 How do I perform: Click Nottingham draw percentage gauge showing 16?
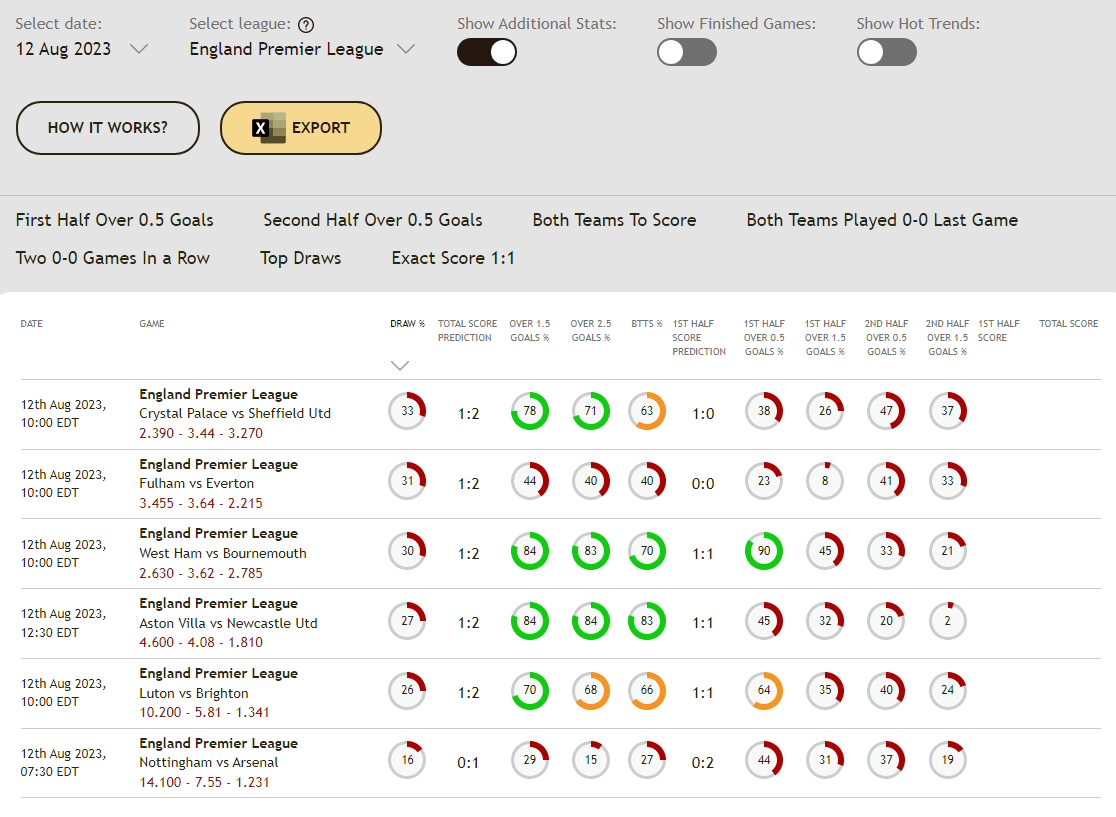coord(407,760)
